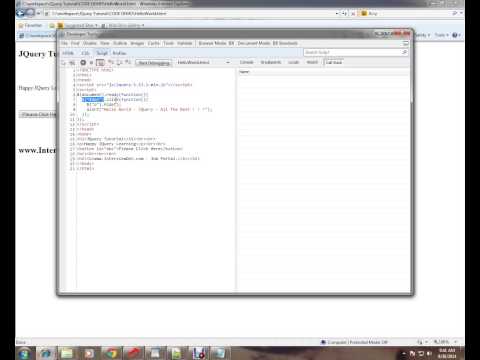Click the clear browser cache icon

pyautogui.click(x=72, y=63)
